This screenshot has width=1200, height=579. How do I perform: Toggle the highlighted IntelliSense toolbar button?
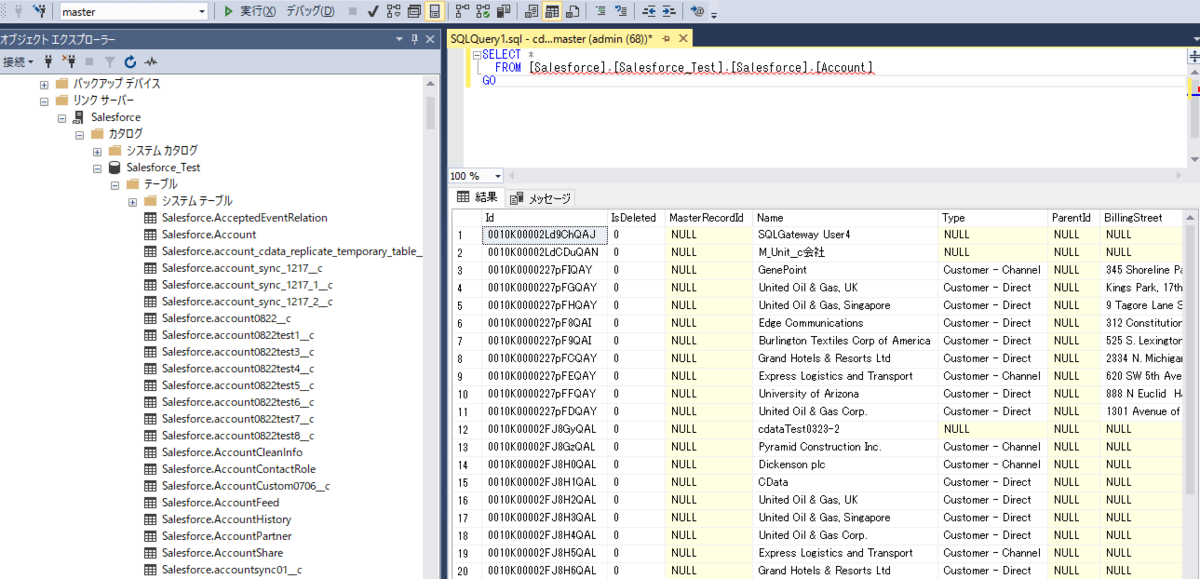[x=435, y=11]
